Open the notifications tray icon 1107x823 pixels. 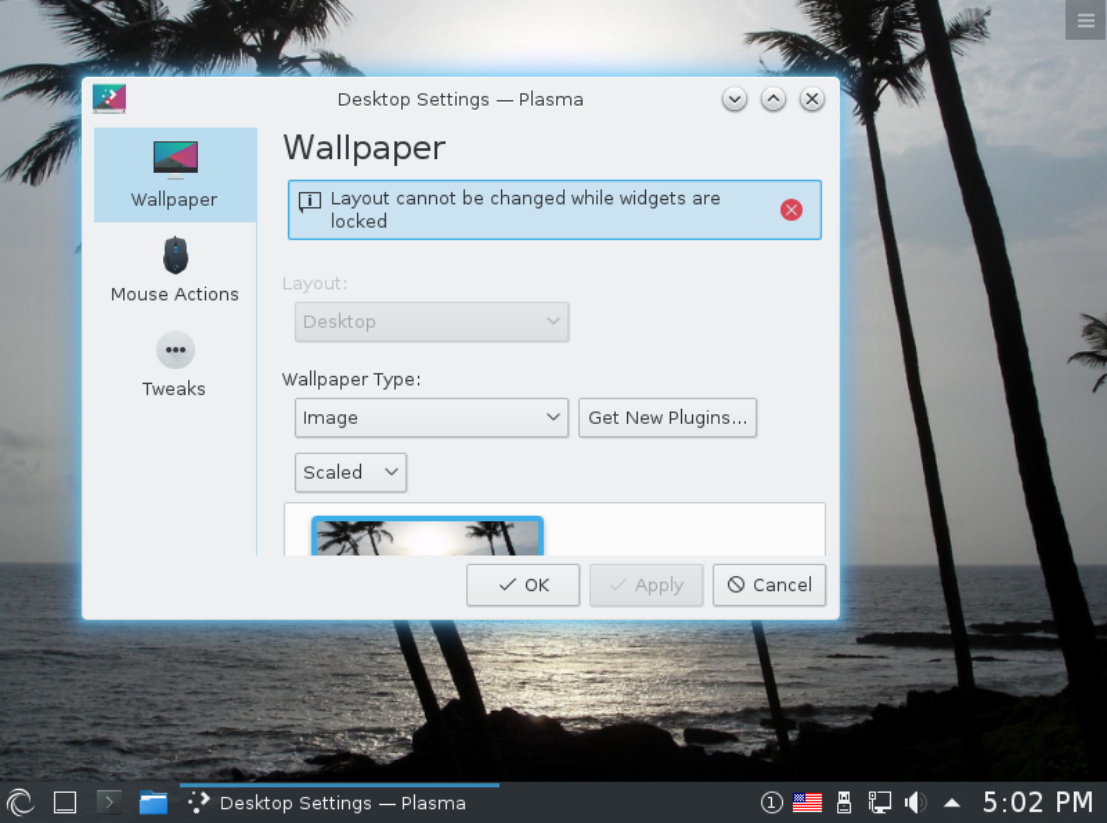(x=771, y=802)
